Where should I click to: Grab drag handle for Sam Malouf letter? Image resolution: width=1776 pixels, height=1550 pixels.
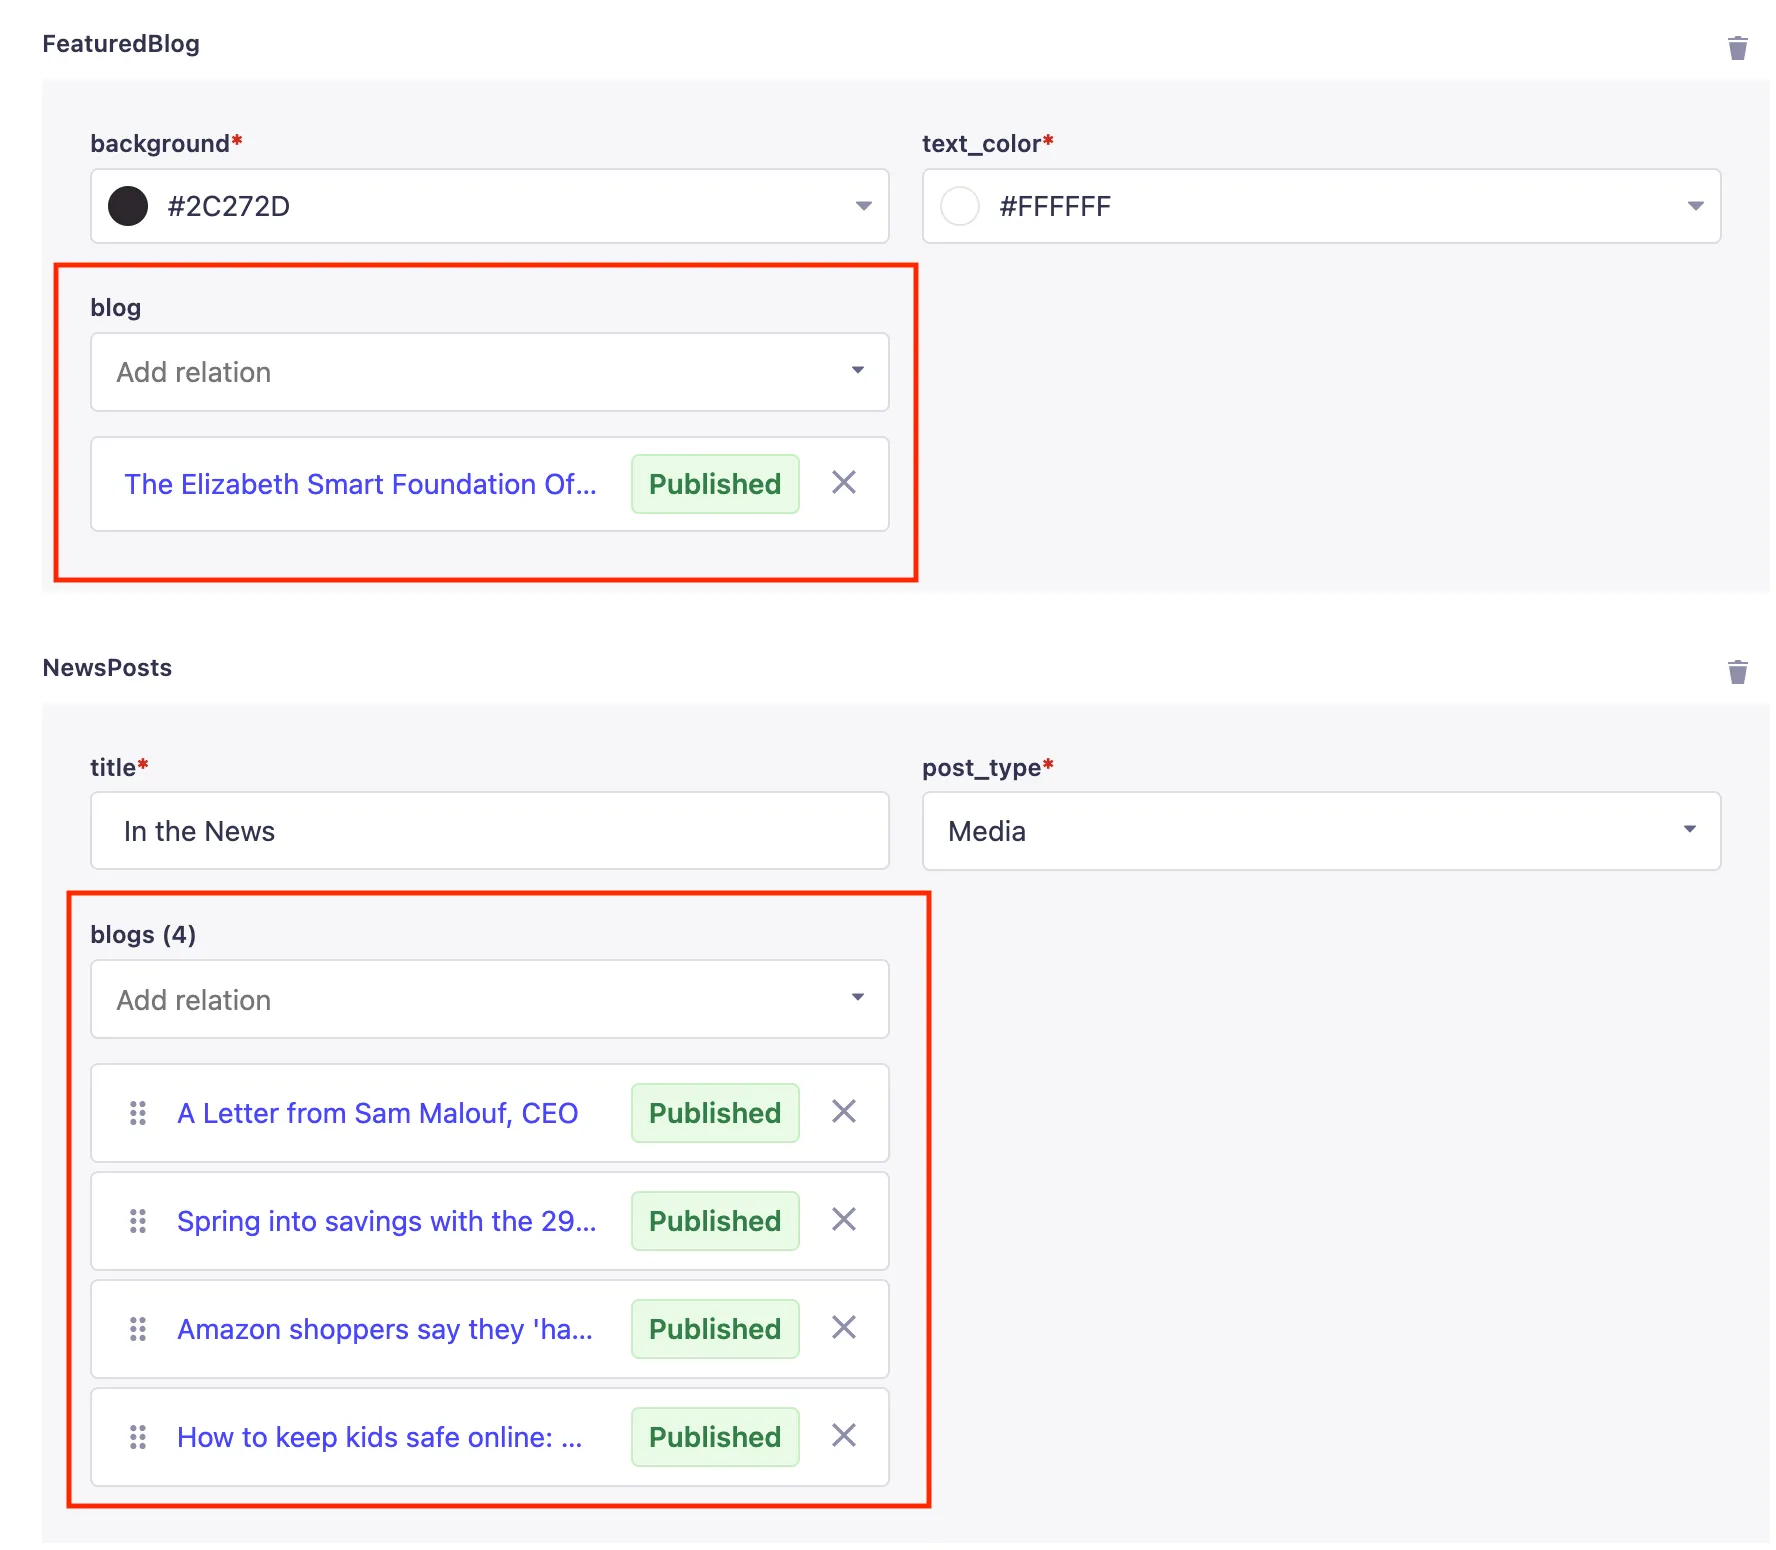(x=138, y=1113)
